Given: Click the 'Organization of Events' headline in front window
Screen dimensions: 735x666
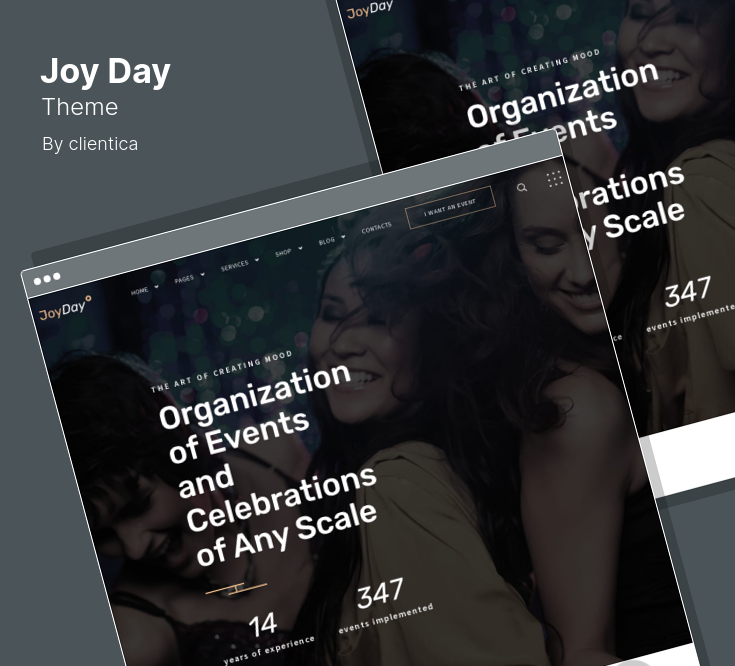Looking at the screenshot, I should tap(255, 412).
